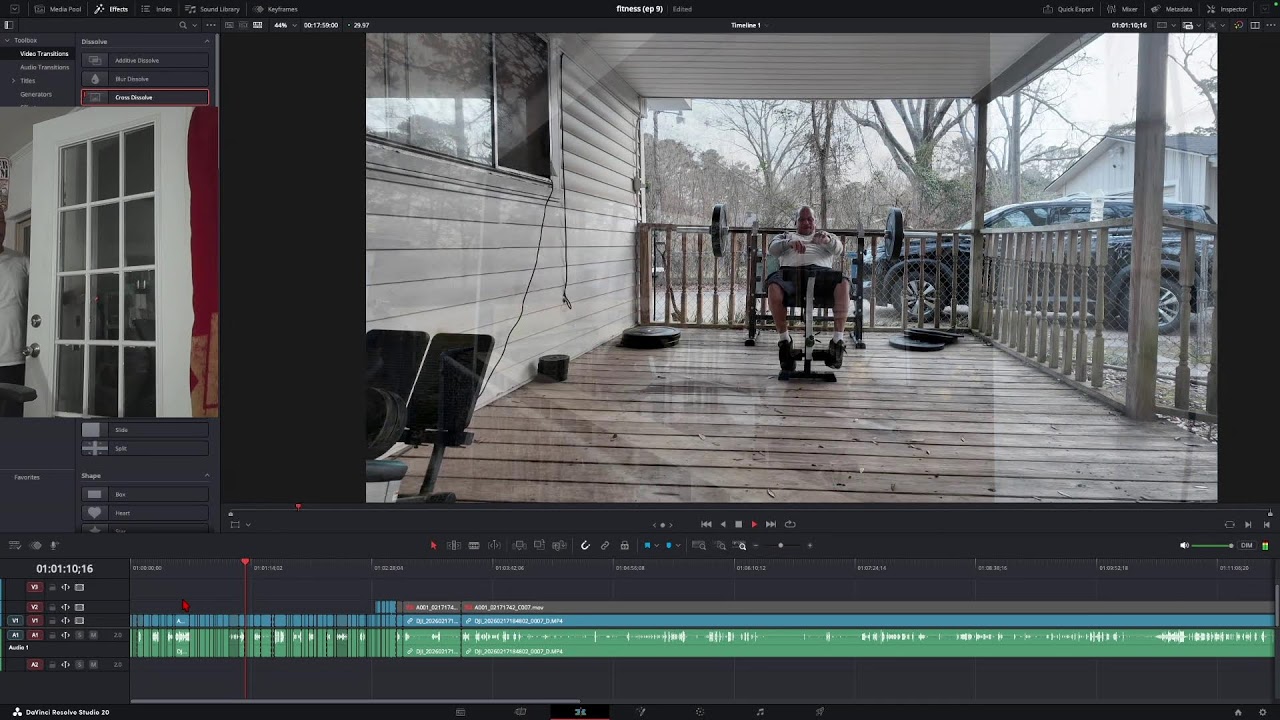Open the Inspector panel
Screen dimensions: 1280x720
click(x=1227, y=9)
